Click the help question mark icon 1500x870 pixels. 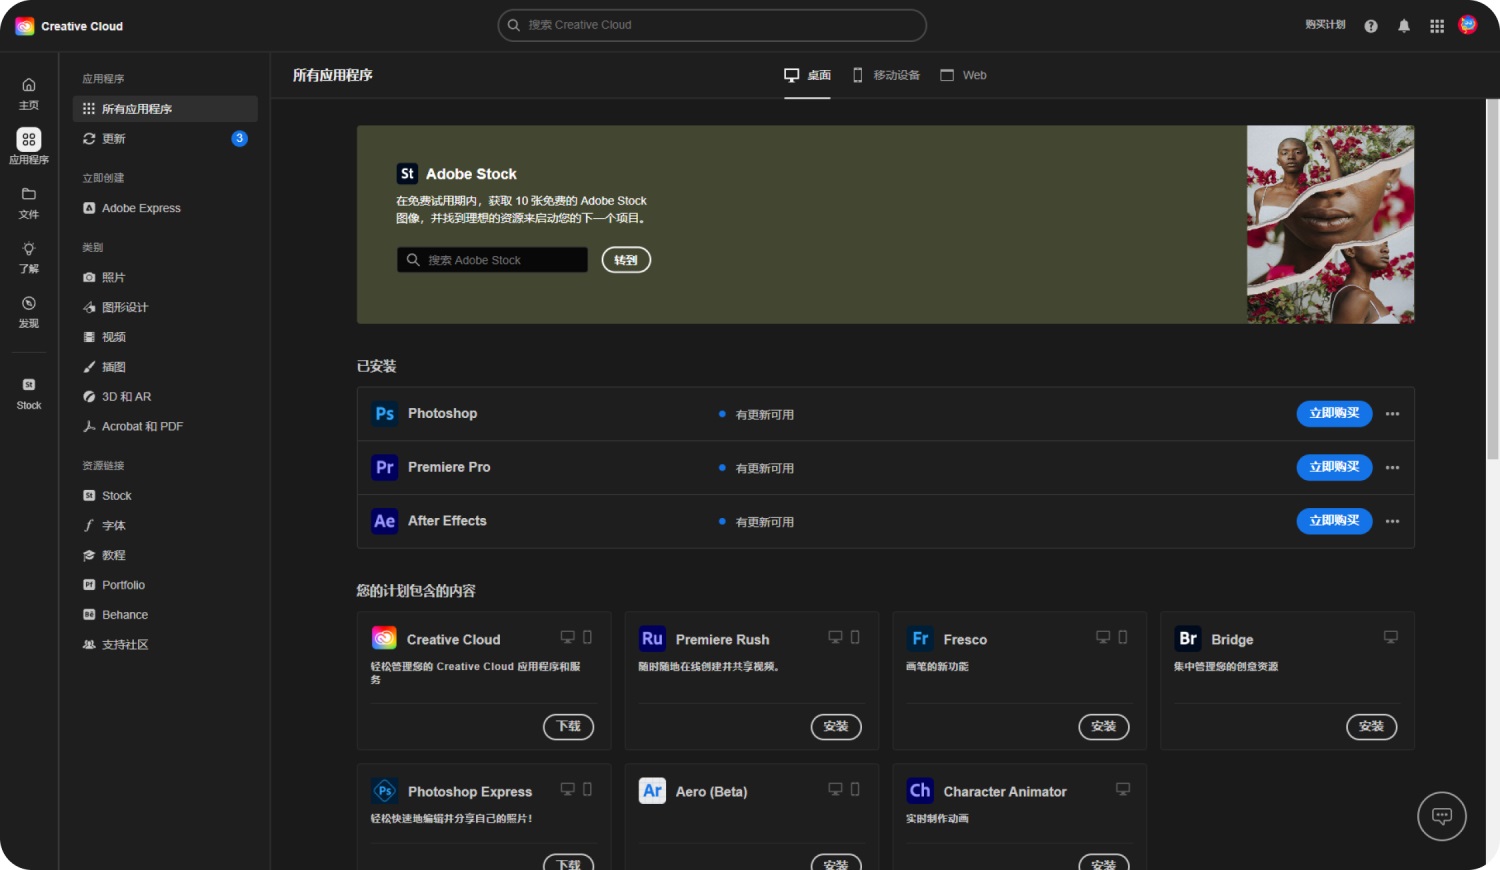tap(1371, 26)
